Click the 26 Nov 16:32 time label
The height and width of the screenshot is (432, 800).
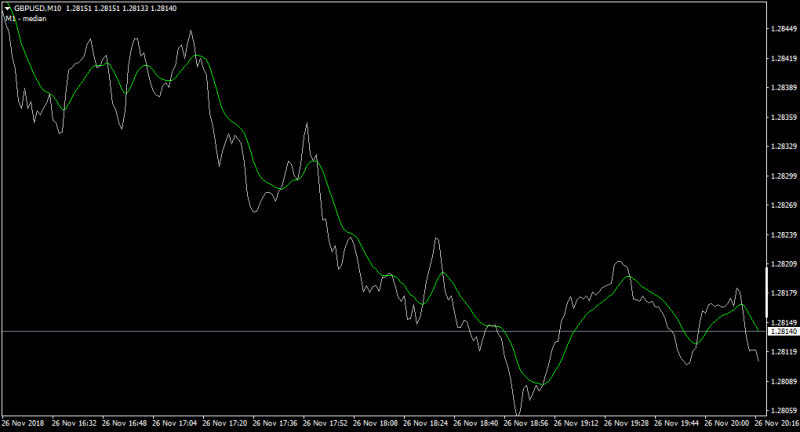click(x=74, y=423)
